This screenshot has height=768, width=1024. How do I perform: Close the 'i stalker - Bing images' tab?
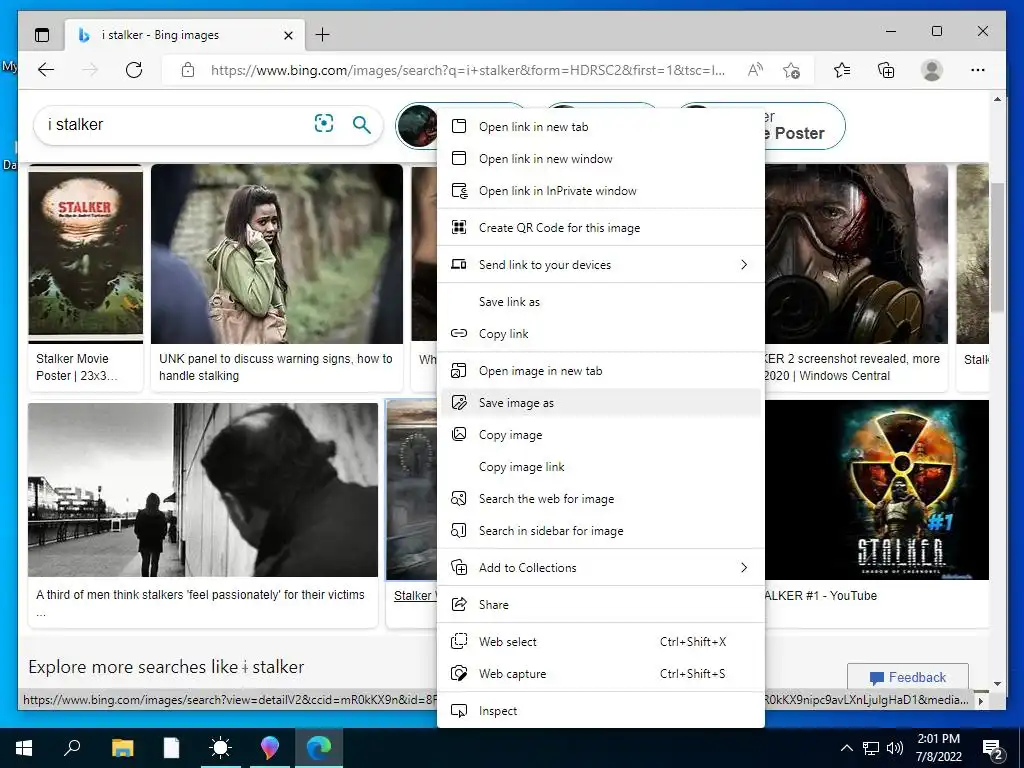(x=288, y=35)
